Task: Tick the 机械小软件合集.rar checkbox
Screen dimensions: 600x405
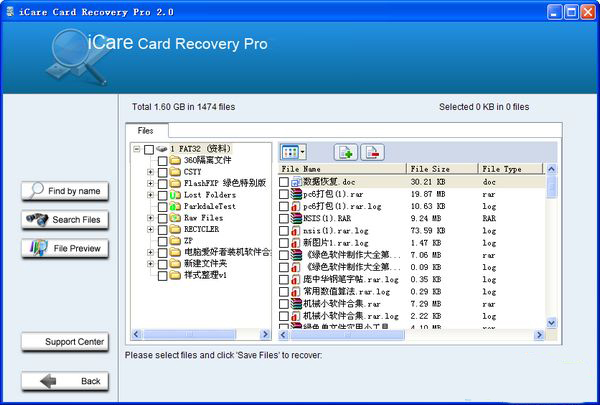Action: pos(284,304)
